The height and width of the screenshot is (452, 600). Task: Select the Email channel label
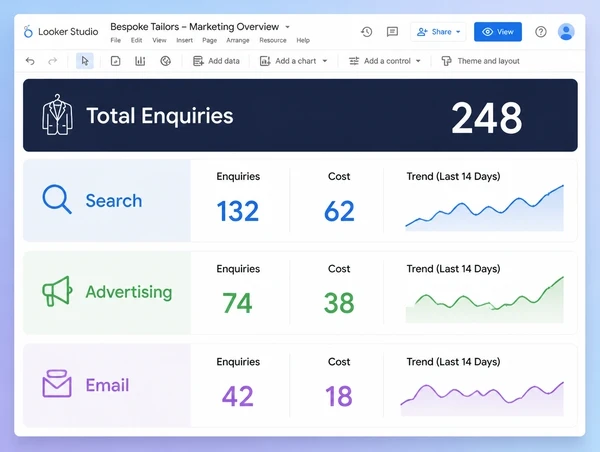(107, 385)
